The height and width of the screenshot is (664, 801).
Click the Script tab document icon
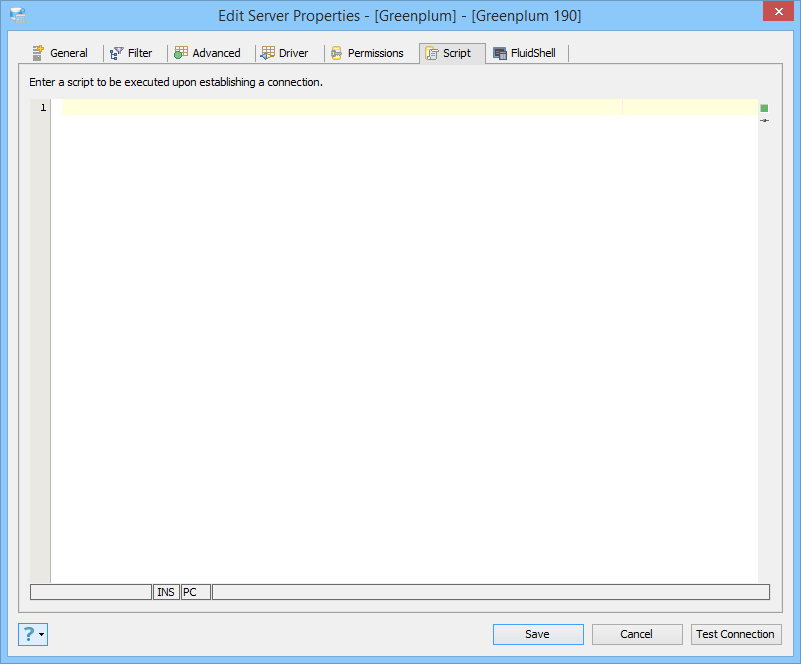(x=432, y=53)
